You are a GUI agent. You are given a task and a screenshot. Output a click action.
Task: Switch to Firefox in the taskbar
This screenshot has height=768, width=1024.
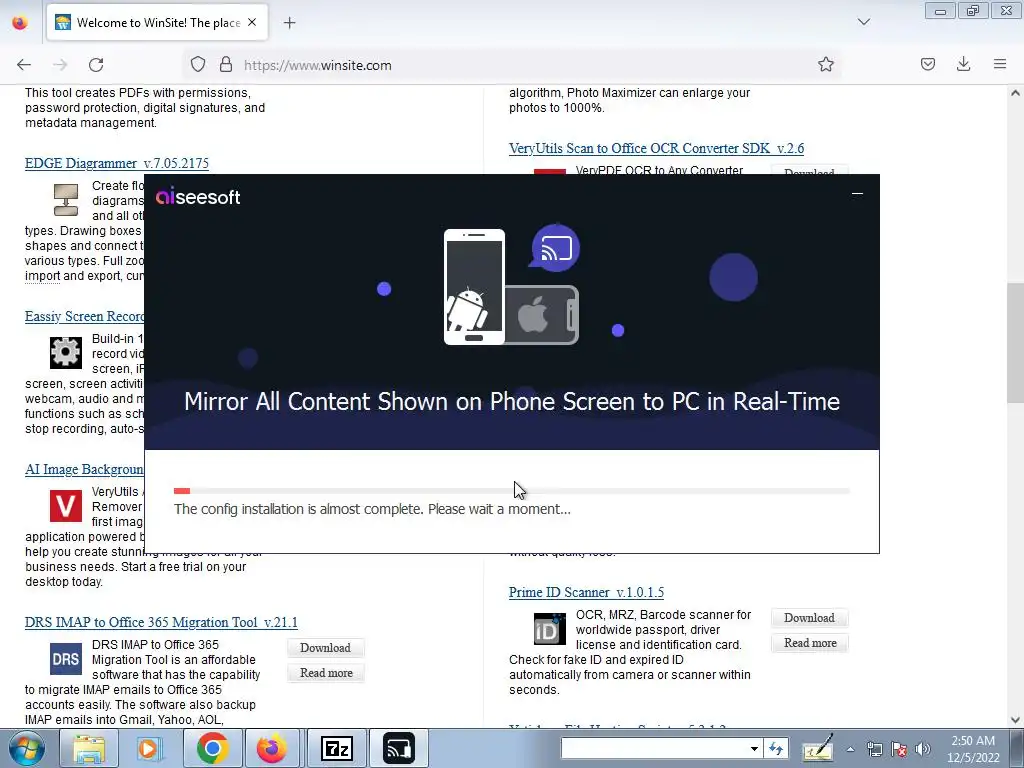click(272, 748)
